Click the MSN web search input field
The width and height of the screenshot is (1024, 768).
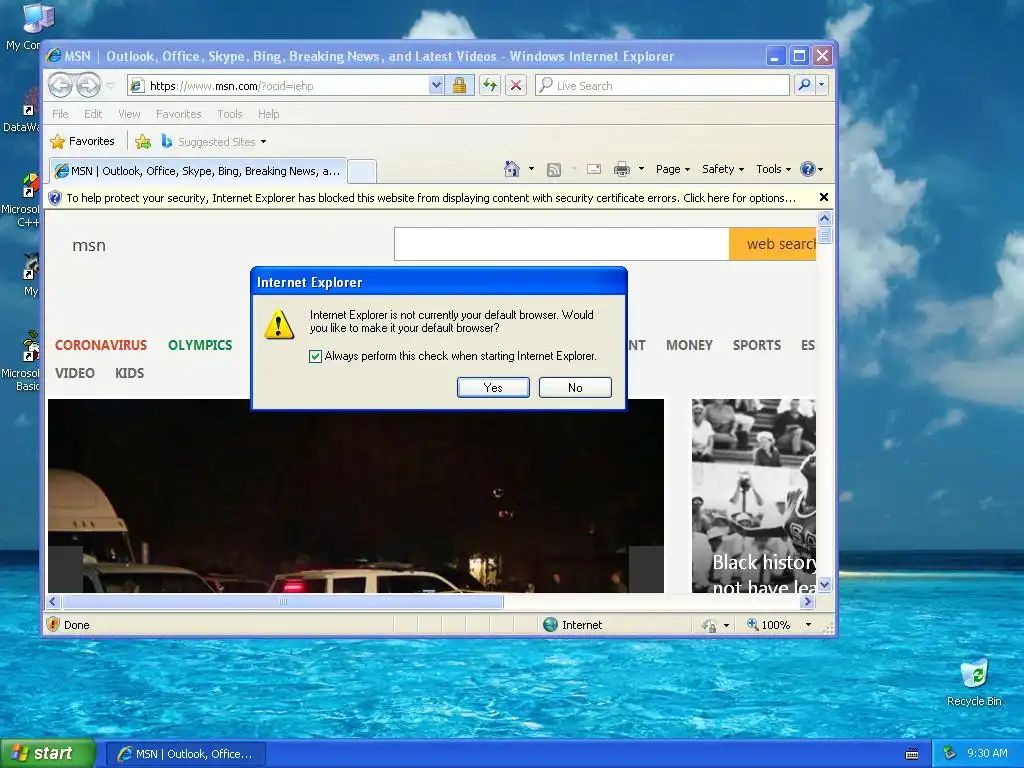click(562, 244)
